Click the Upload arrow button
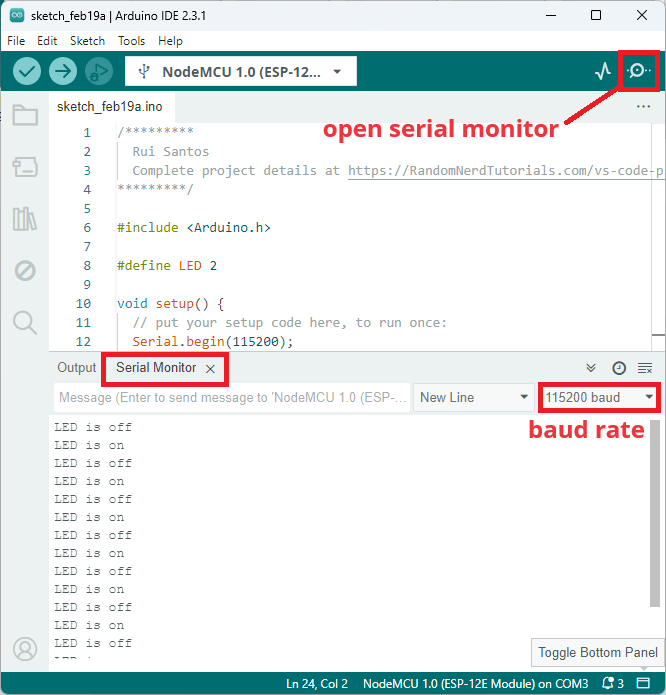This screenshot has width=666, height=695. tap(62, 71)
